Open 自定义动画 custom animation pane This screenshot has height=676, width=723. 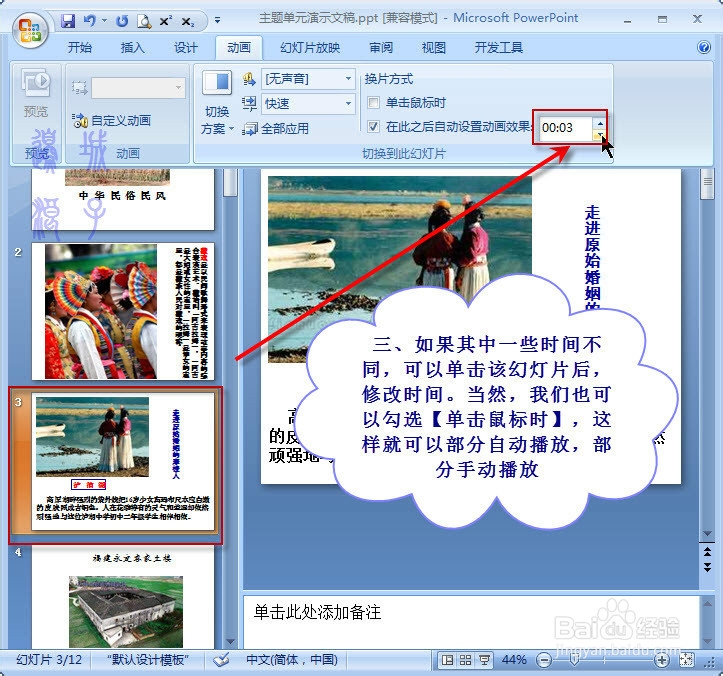[112, 120]
